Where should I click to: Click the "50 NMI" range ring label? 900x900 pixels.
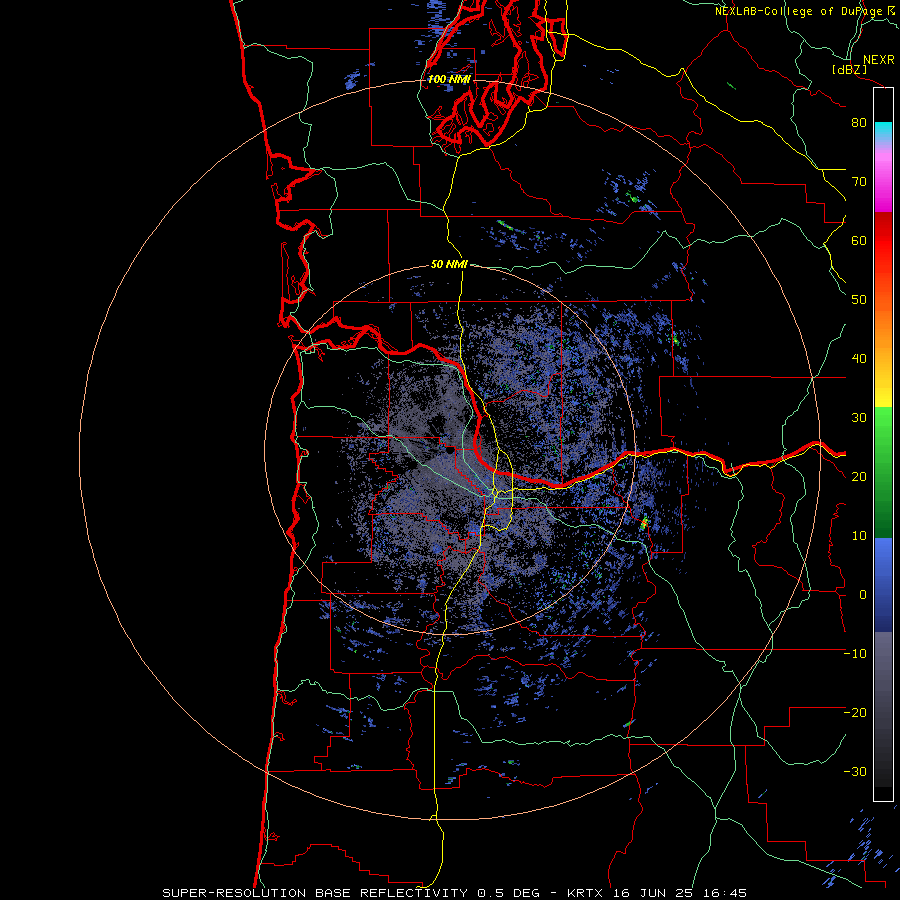[x=449, y=265]
